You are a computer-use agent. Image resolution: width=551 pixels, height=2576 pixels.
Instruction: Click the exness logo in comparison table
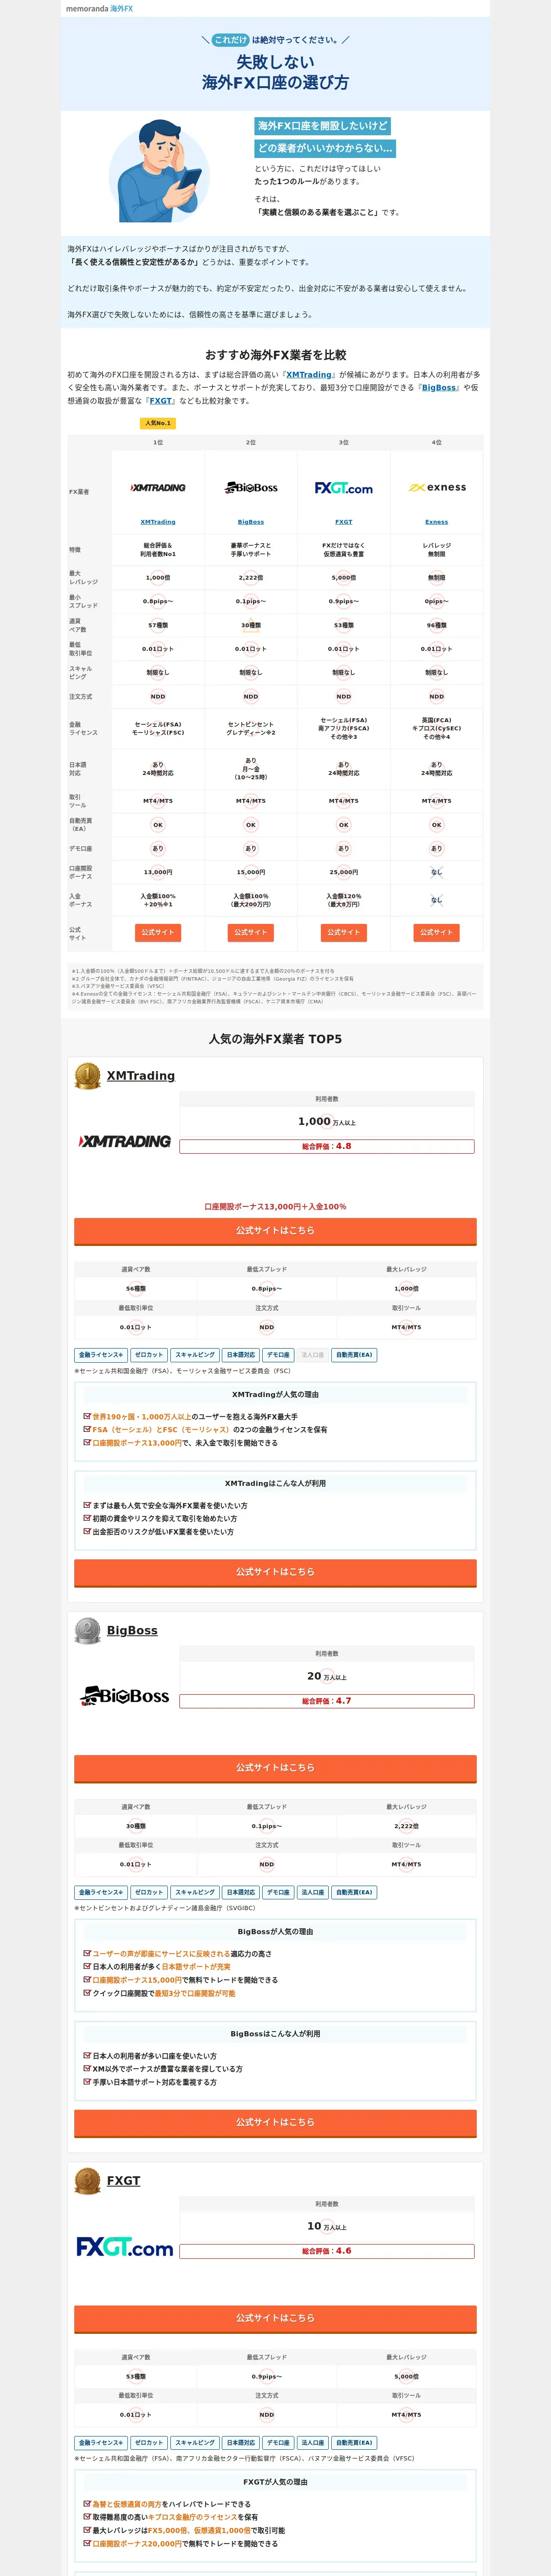pyautogui.click(x=437, y=488)
